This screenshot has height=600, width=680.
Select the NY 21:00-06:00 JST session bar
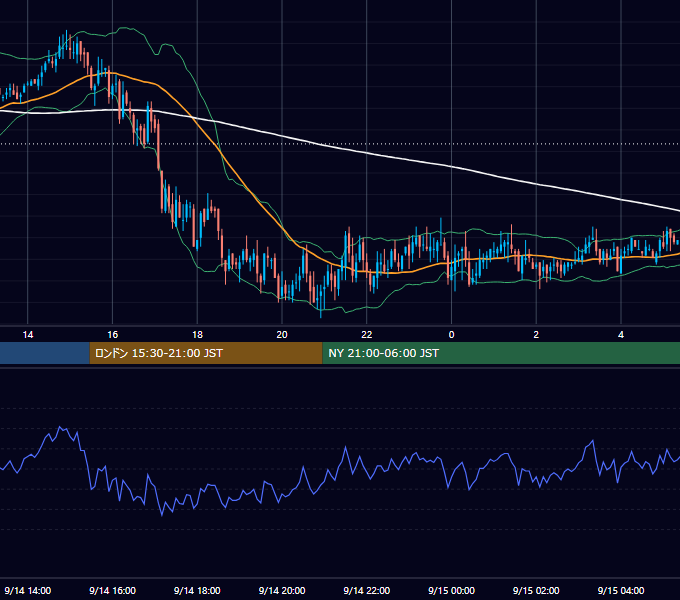[501, 353]
